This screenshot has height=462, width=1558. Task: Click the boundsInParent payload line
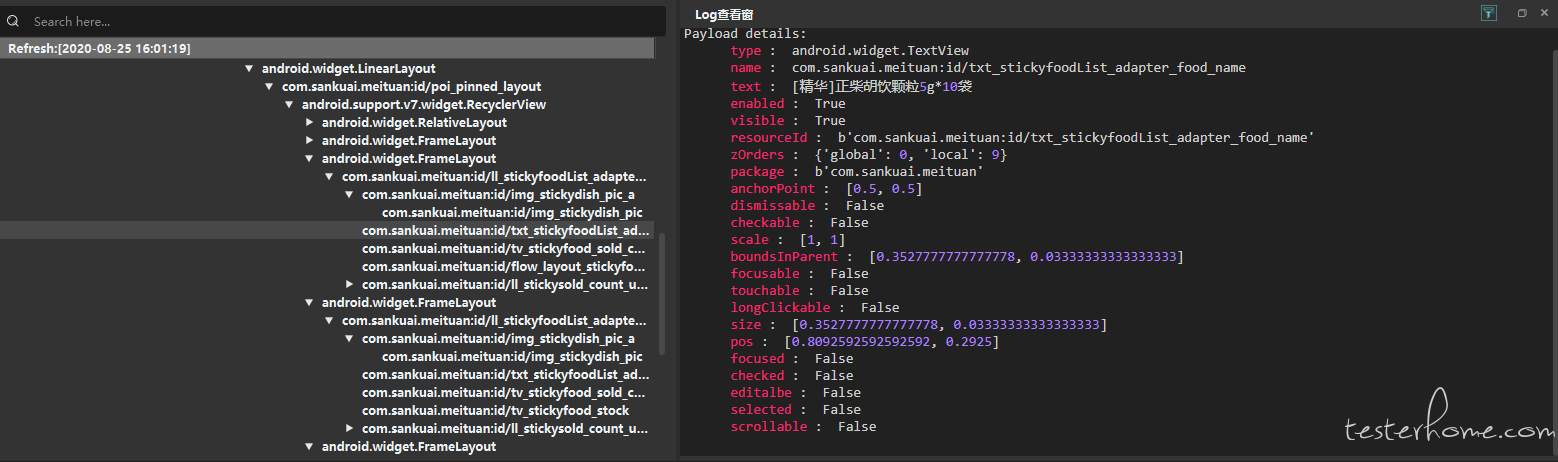click(x=957, y=257)
